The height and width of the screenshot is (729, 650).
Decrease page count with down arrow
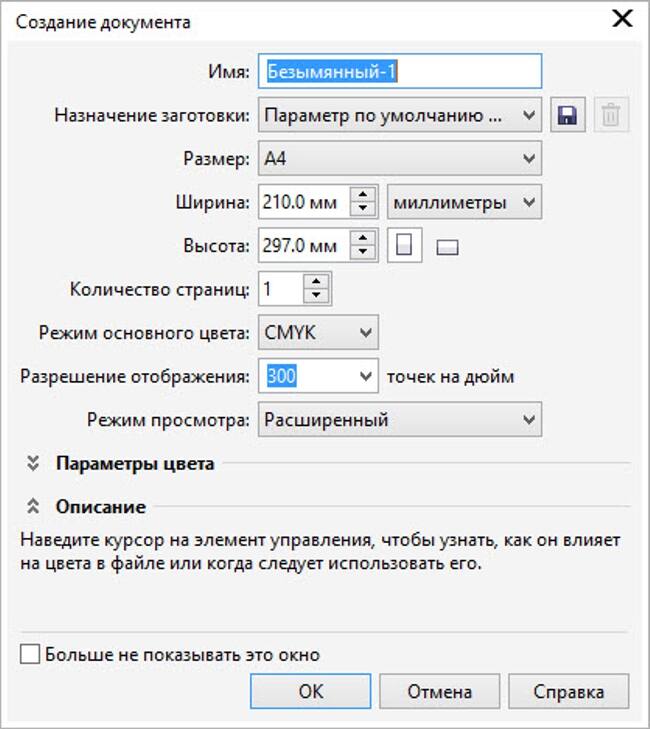(x=318, y=296)
